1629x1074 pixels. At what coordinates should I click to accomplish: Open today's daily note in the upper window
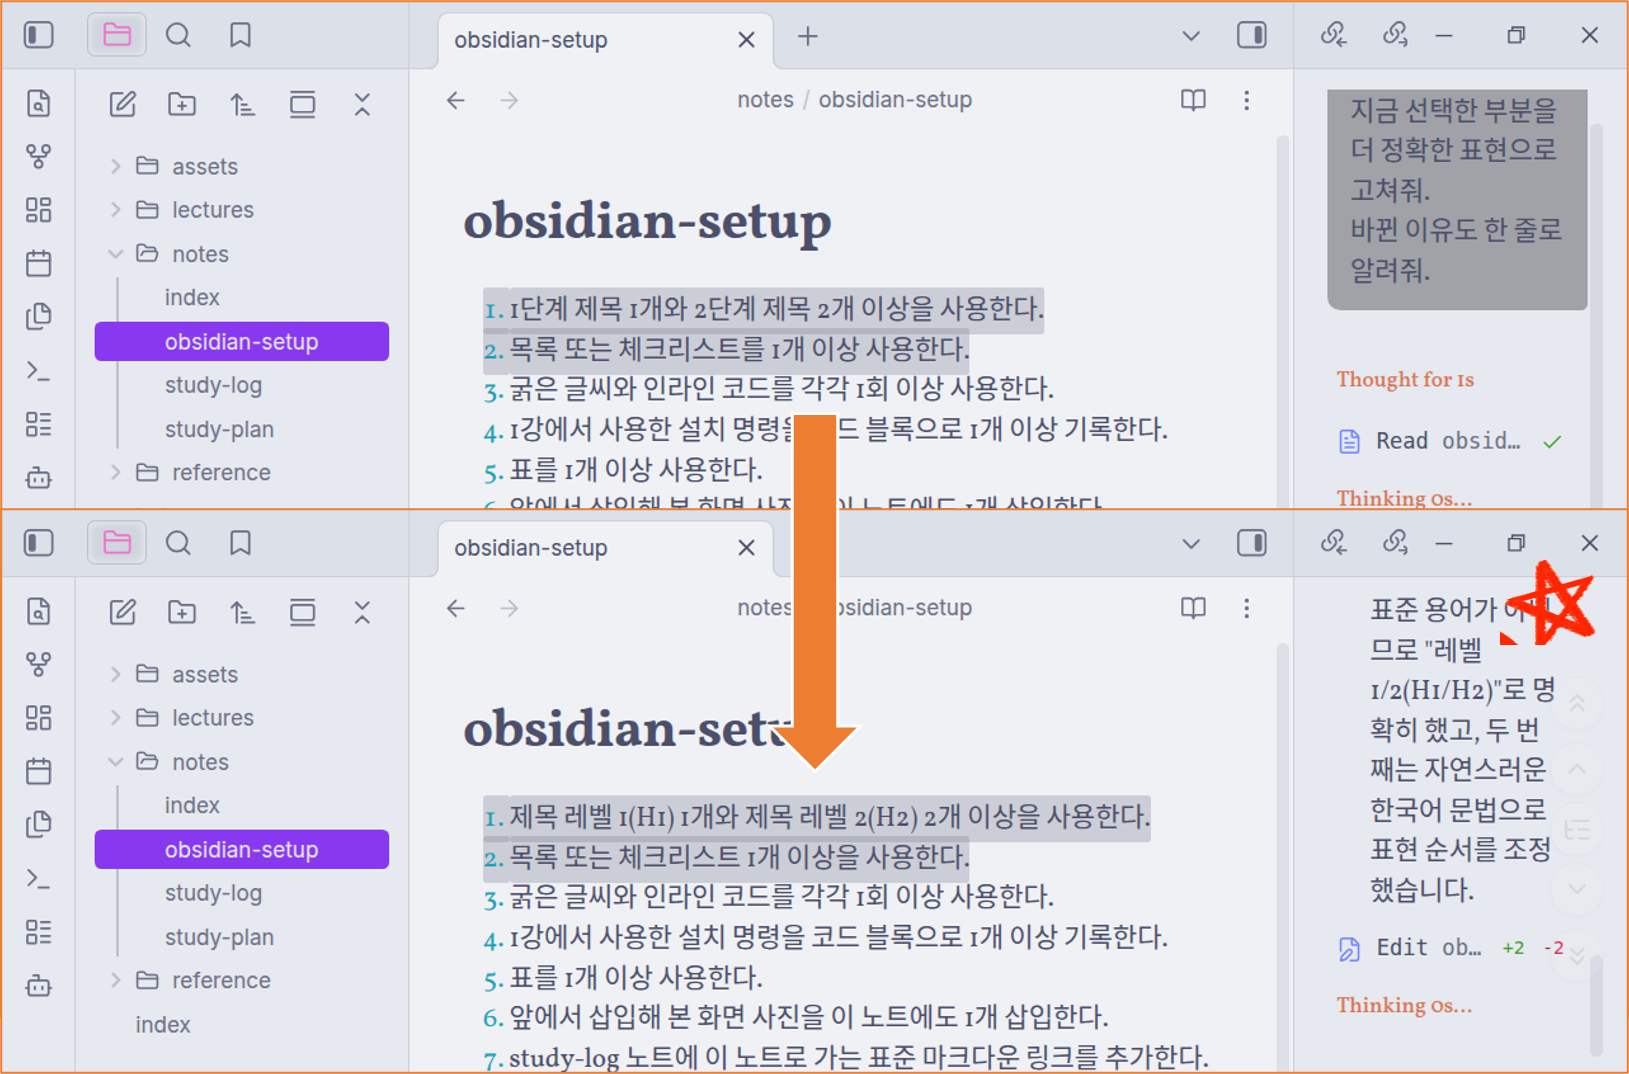click(x=38, y=264)
